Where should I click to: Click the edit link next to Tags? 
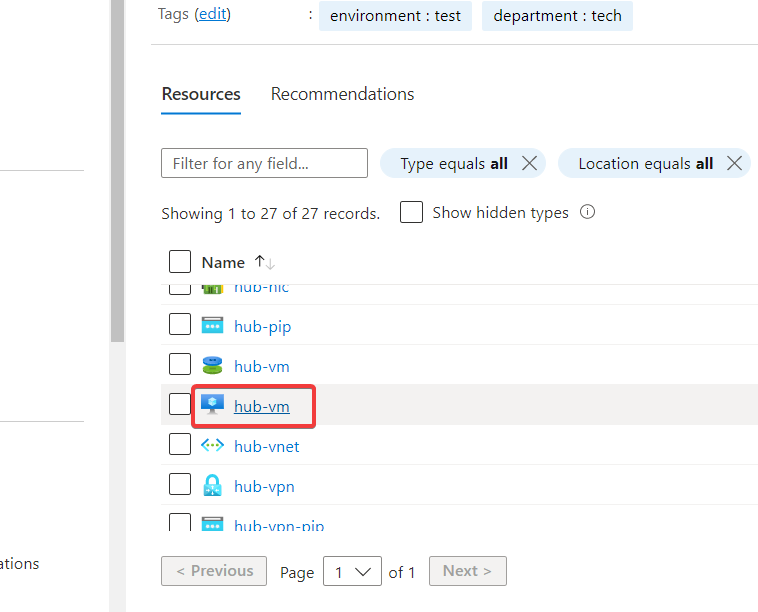(x=211, y=14)
